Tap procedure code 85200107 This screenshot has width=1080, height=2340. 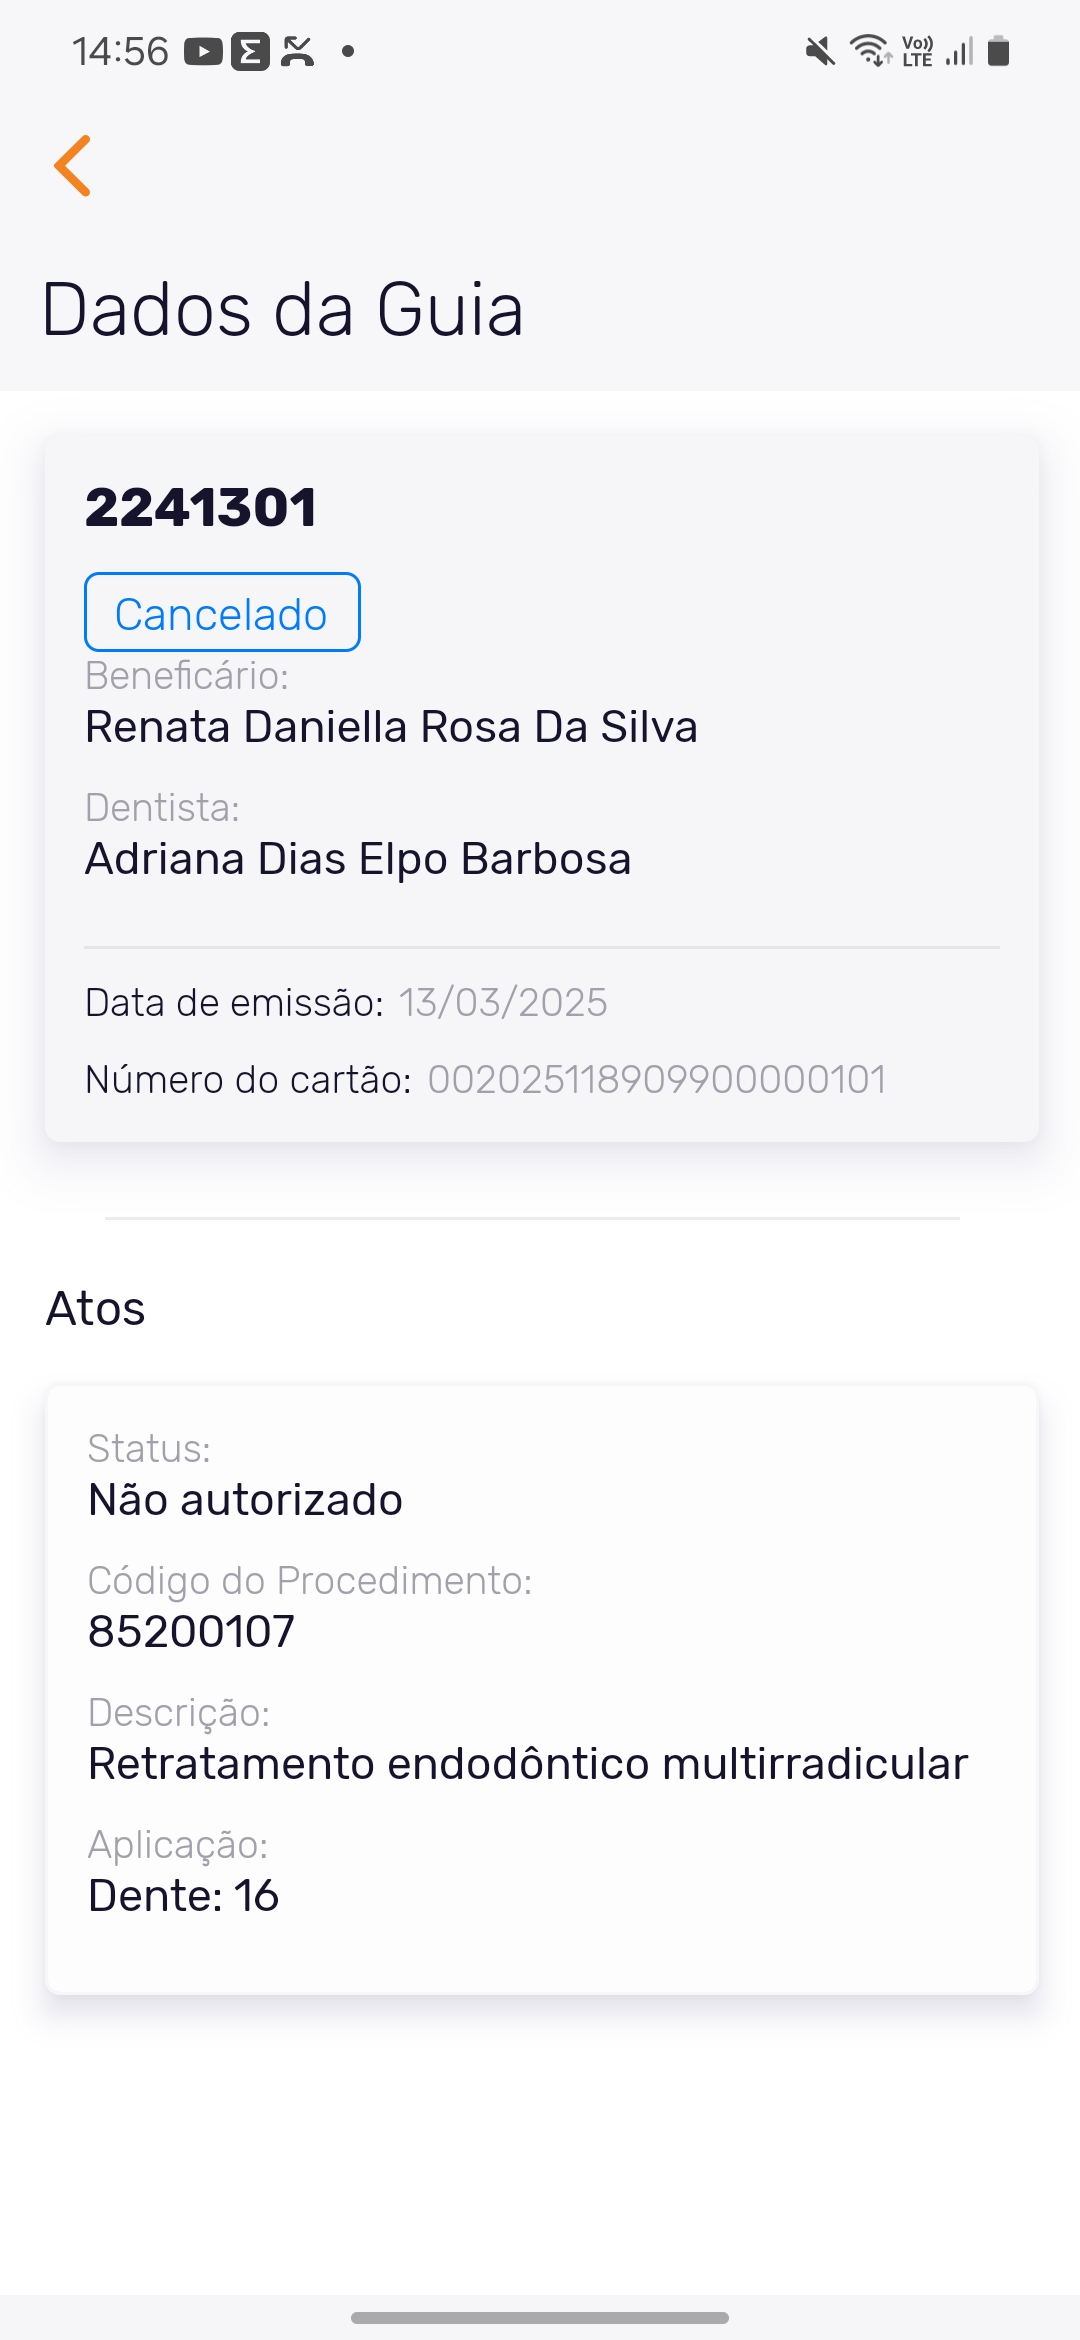(x=191, y=1632)
